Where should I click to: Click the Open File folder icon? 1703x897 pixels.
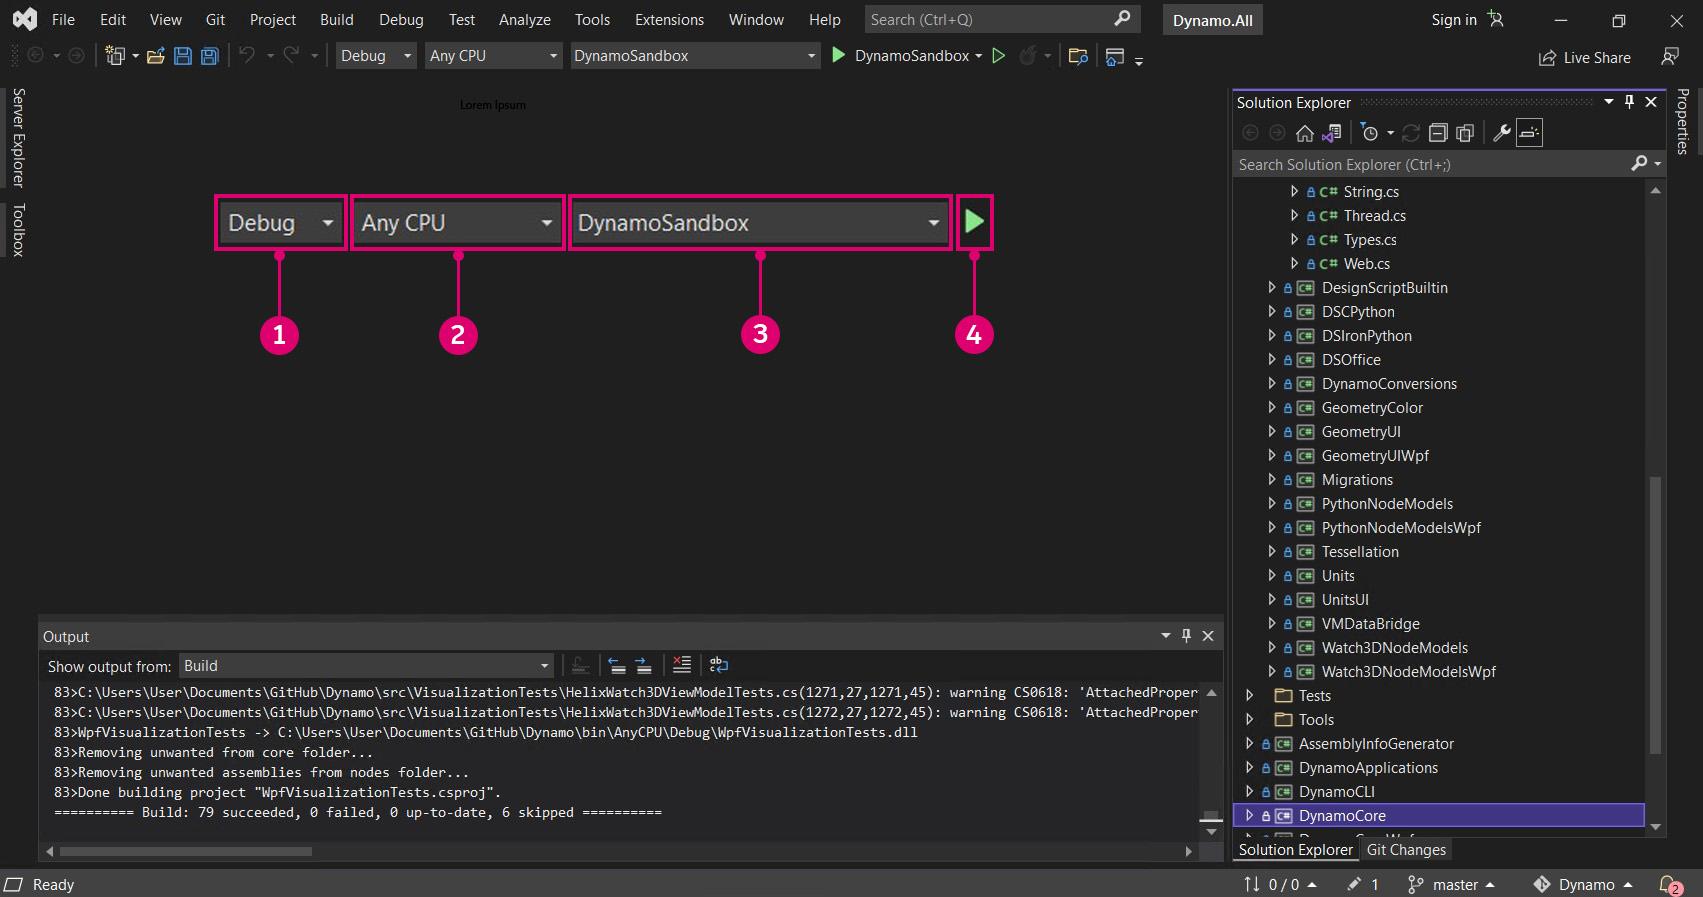(x=156, y=56)
